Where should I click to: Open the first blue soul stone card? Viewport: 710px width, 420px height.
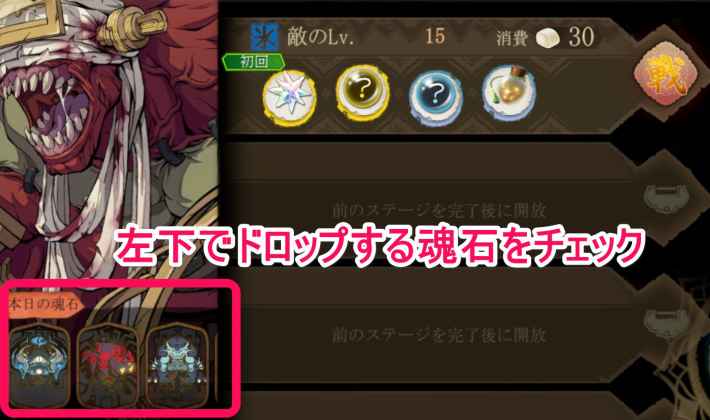click(x=39, y=365)
